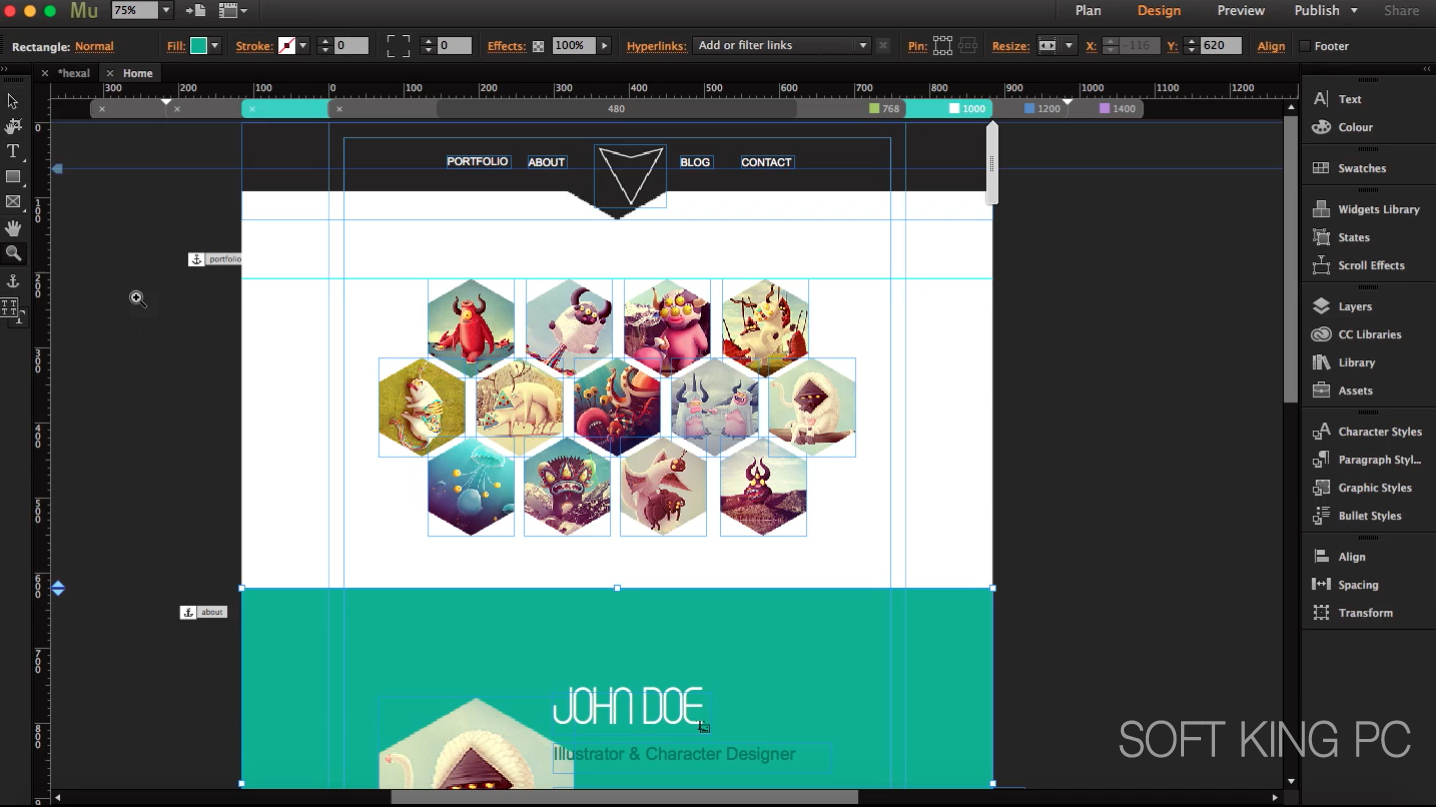Switch to Design mode

pyautogui.click(x=1159, y=10)
